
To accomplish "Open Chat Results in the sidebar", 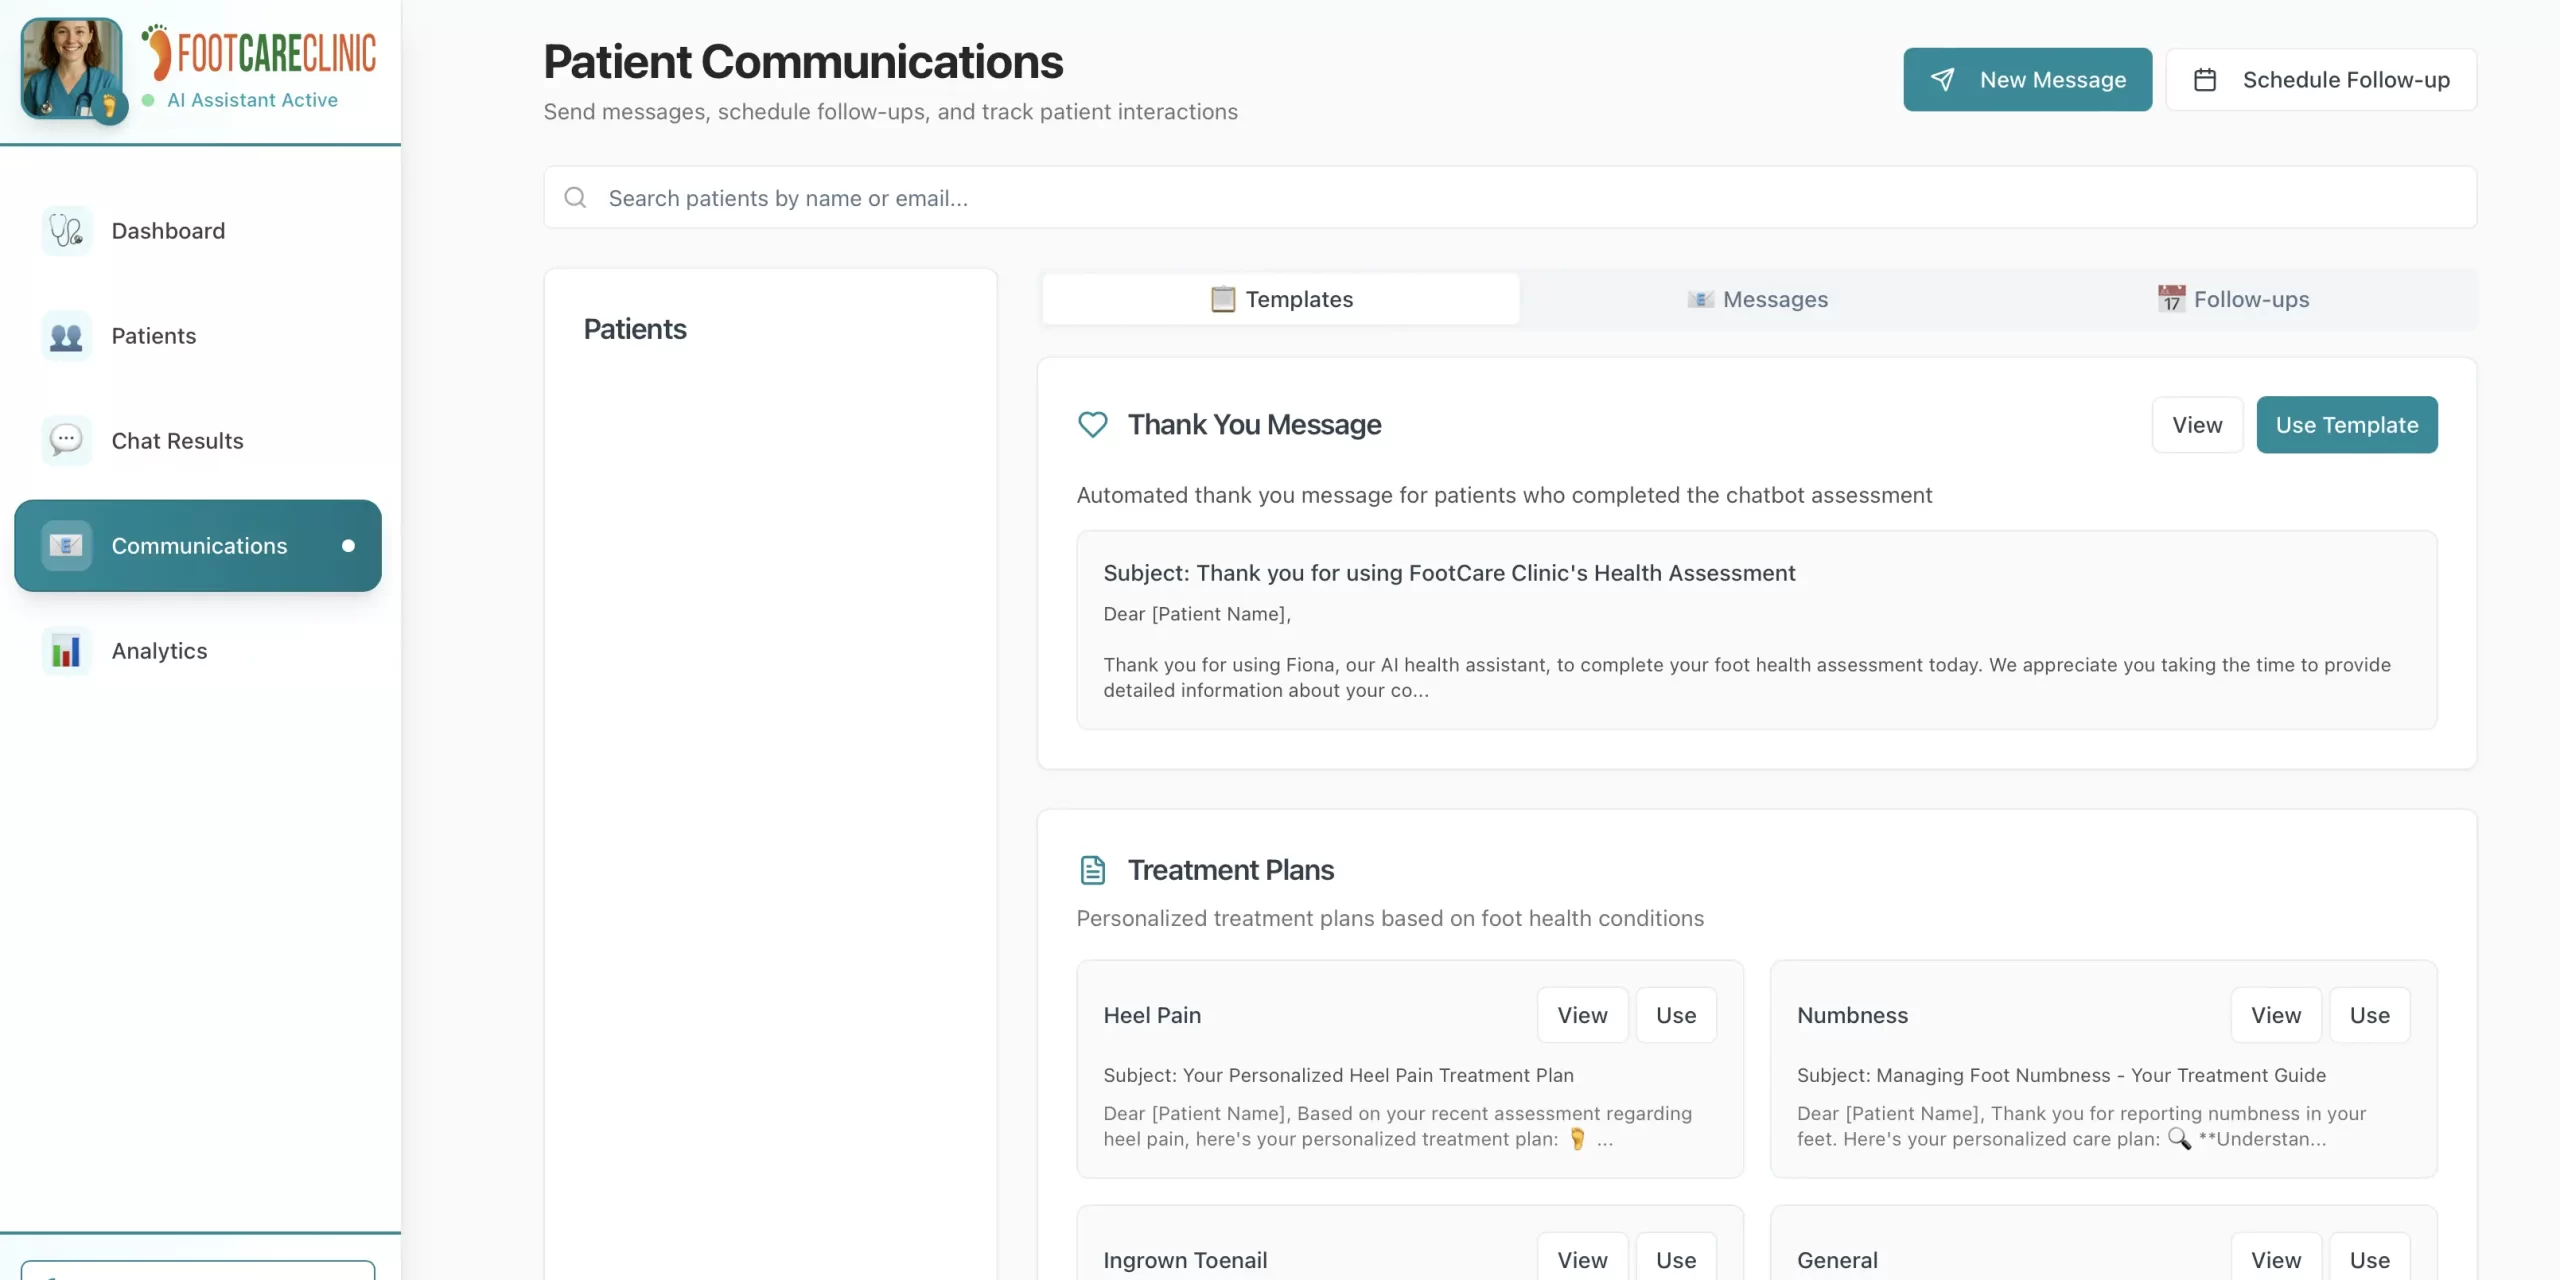I will coord(198,441).
